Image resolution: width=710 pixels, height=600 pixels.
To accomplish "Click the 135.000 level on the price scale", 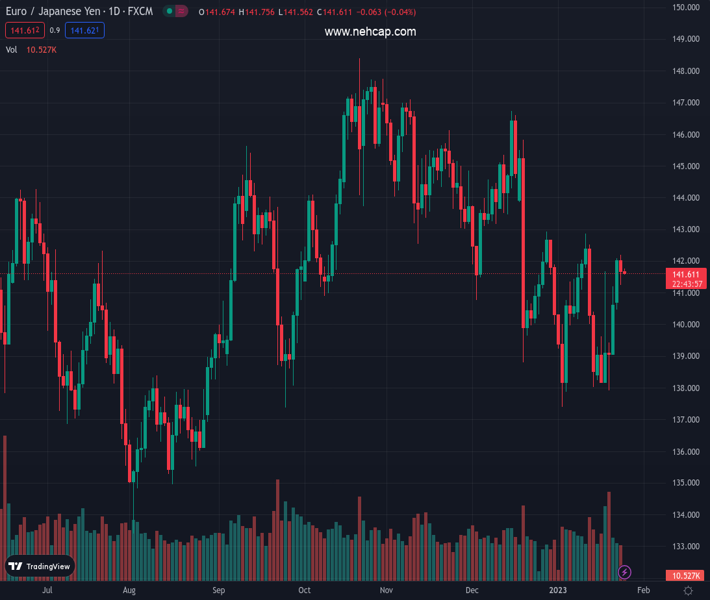I will (685, 483).
